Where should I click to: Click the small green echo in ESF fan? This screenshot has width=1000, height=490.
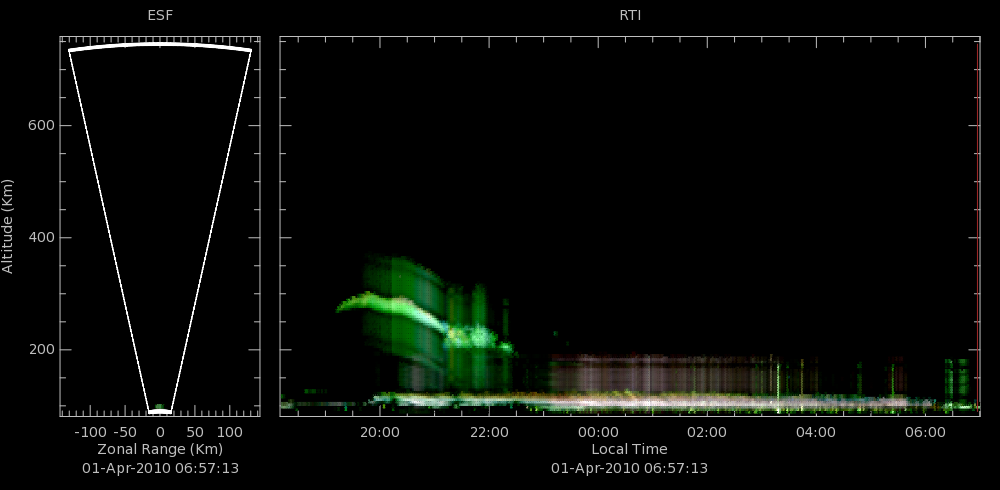159,406
